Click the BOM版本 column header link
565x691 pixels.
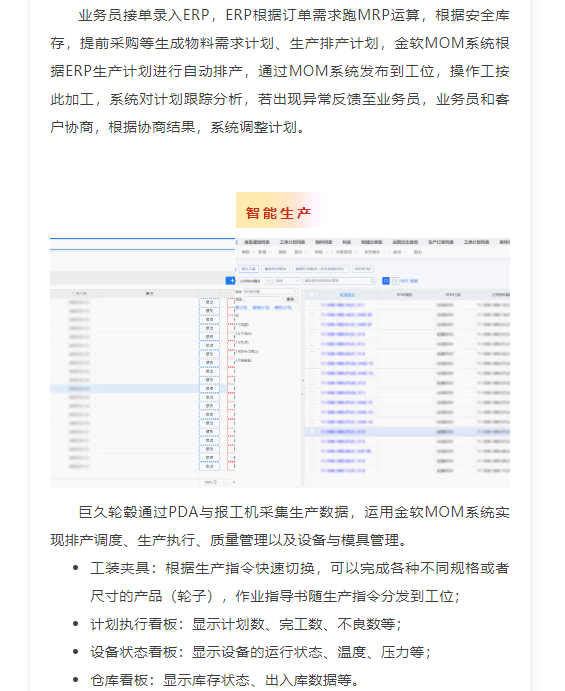tap(347, 294)
